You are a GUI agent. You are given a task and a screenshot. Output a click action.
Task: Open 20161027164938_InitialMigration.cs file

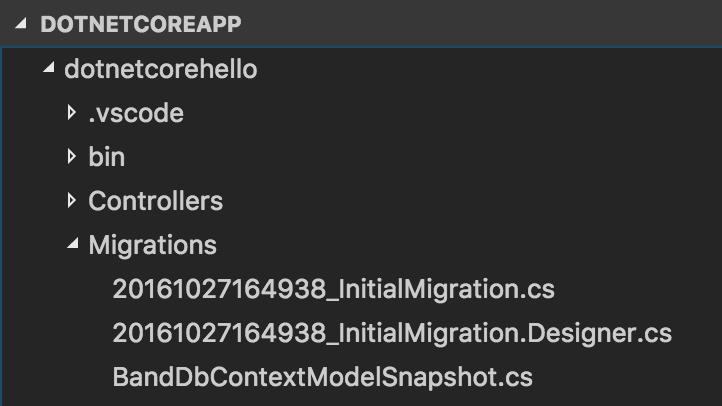(333, 290)
